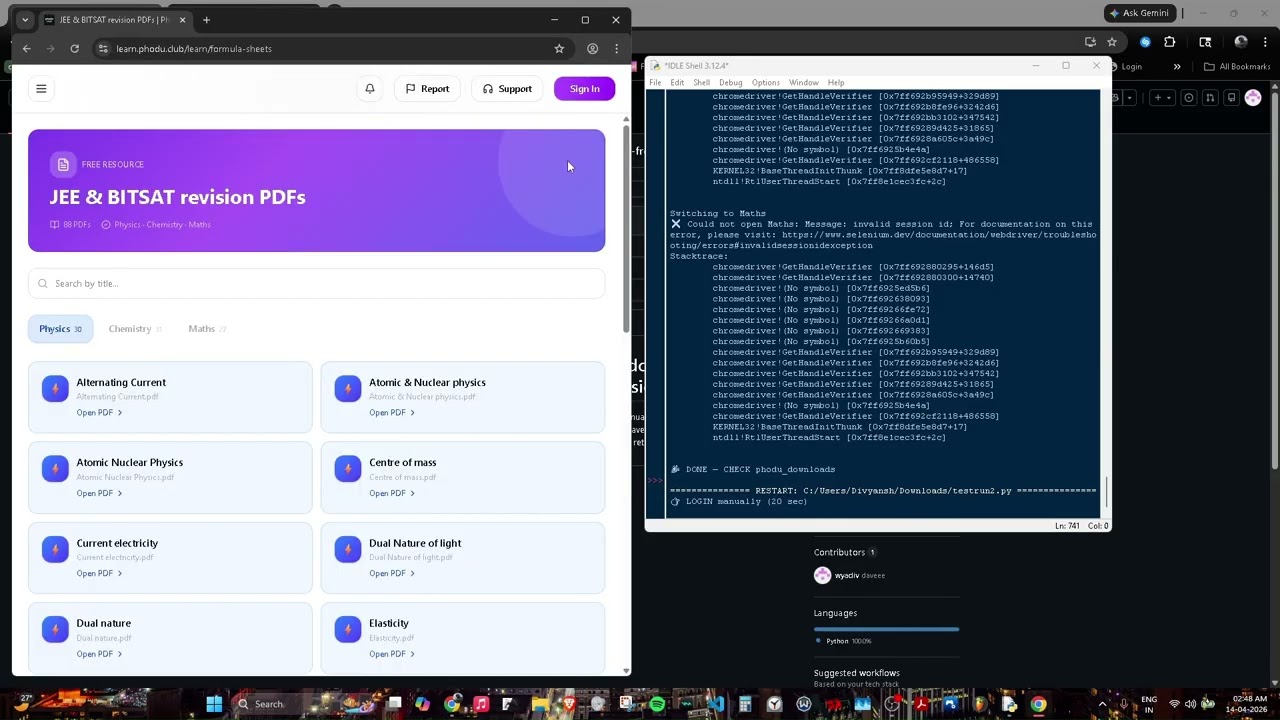Click the Current electricity card icon

pos(55,549)
